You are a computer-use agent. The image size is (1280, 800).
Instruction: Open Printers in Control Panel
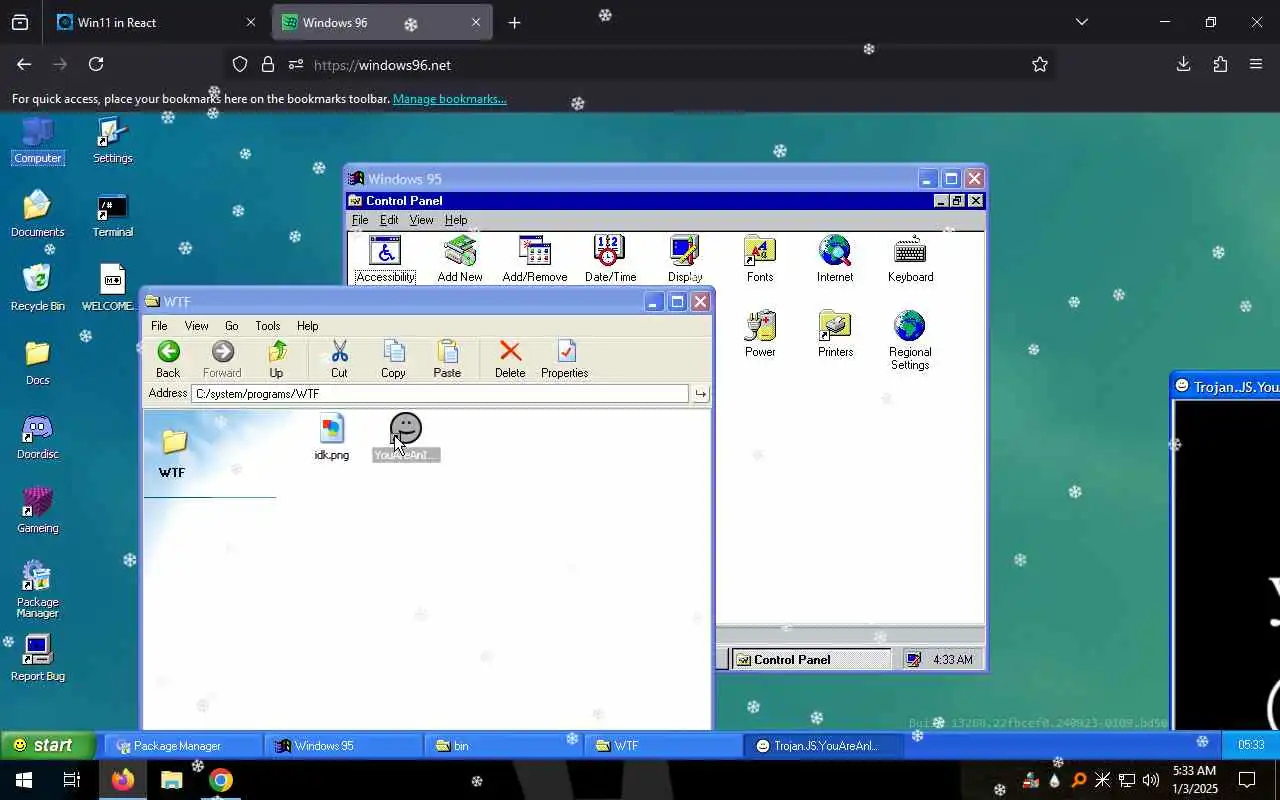[835, 334]
